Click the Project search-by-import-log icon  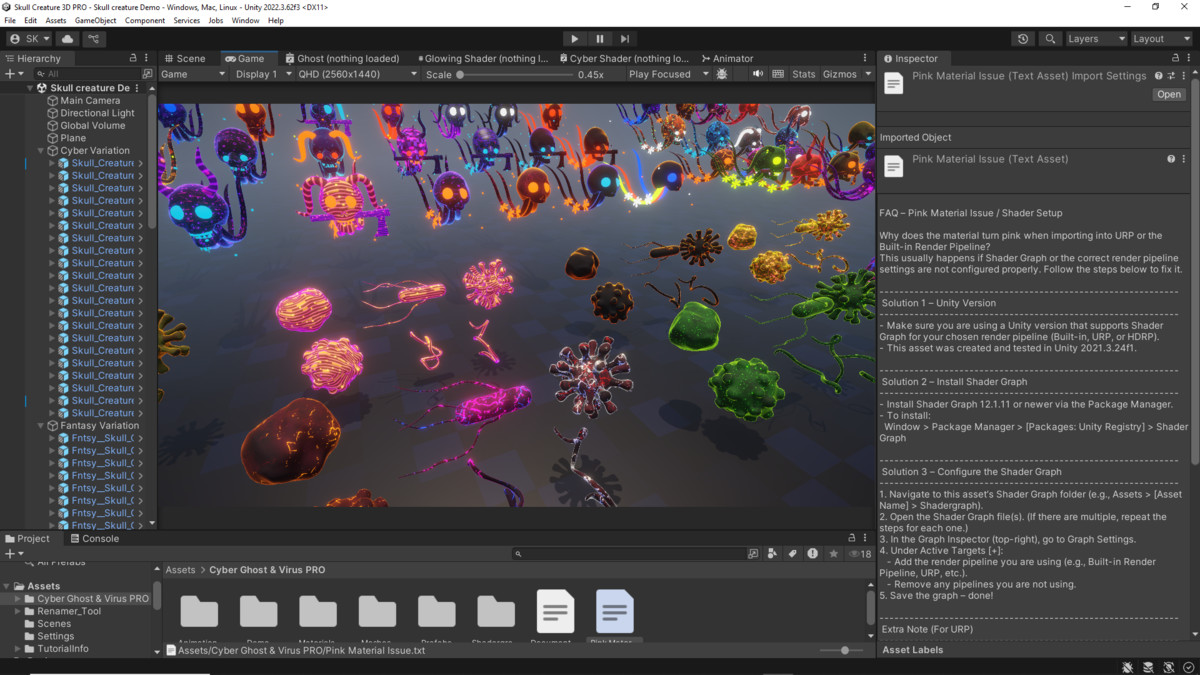click(812, 553)
